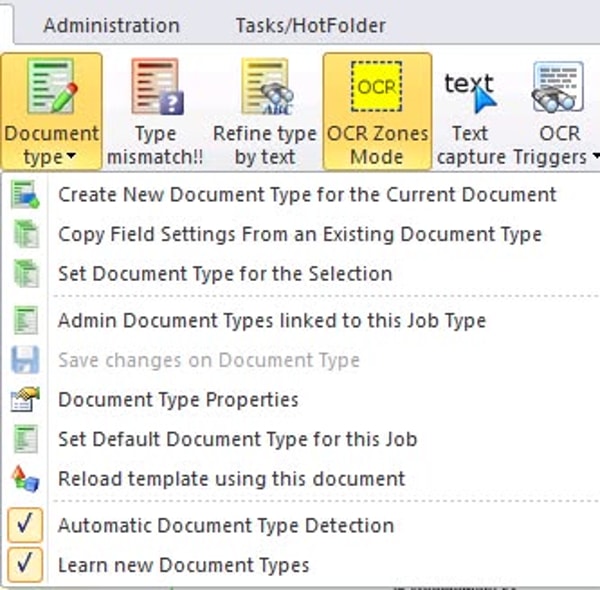This screenshot has width=600, height=590.
Task: Click the Admin Document Types menu icon
Action: [26, 320]
